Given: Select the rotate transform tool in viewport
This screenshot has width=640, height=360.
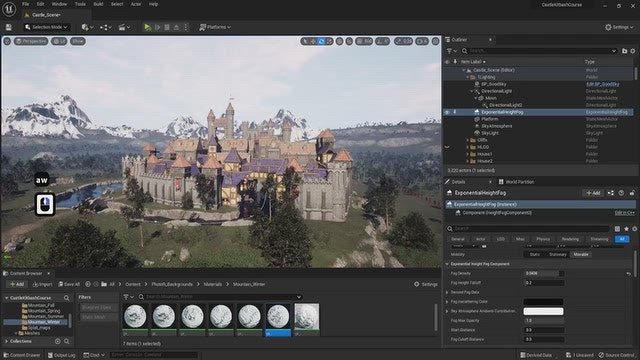Looking at the screenshot, I should pyautogui.click(x=321, y=41).
